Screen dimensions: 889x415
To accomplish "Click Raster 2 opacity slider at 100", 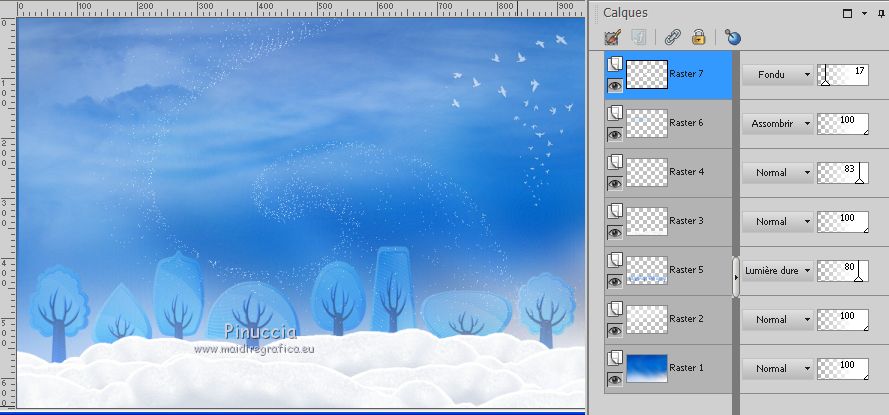I will tap(843, 320).
